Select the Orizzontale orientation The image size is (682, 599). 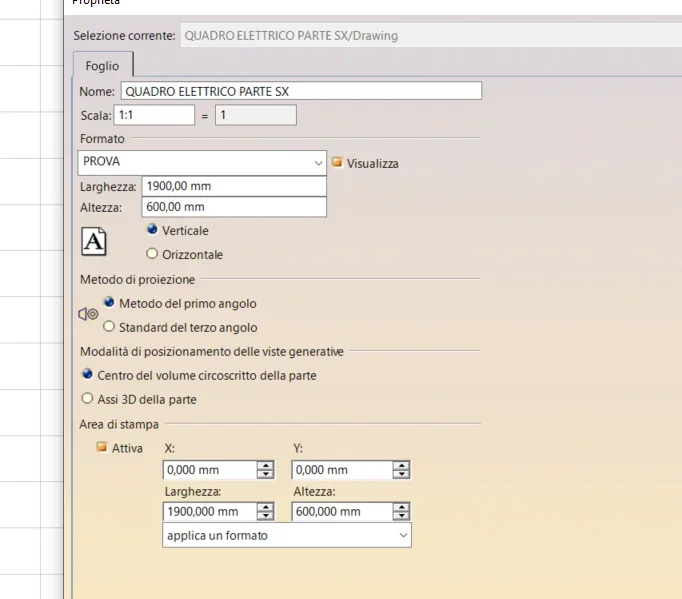tap(152, 253)
